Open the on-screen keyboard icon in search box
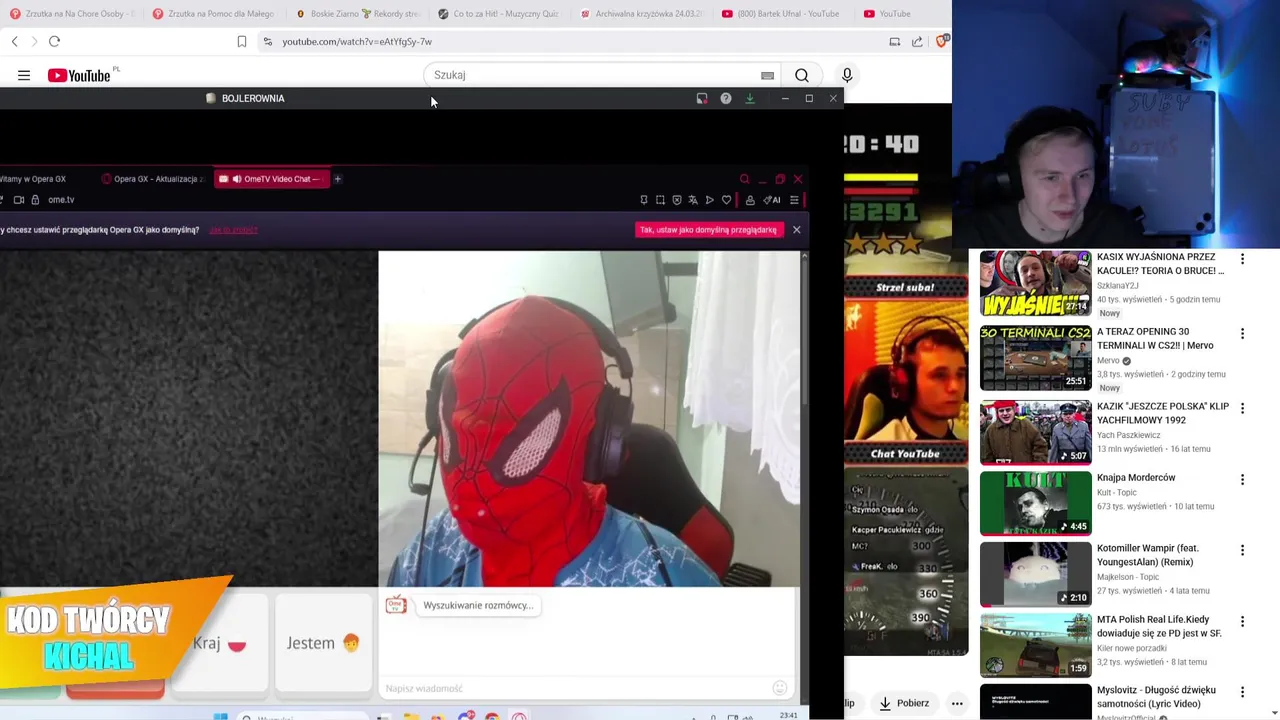The height and width of the screenshot is (720, 1280). click(767, 75)
